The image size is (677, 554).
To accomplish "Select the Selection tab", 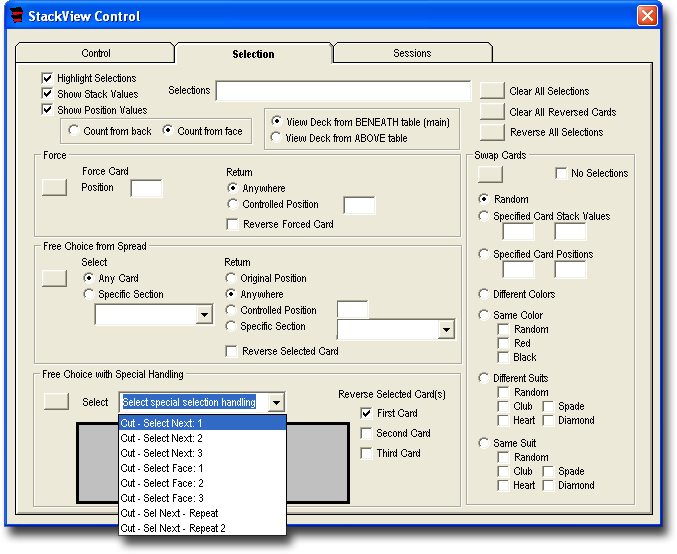I will pos(253,54).
